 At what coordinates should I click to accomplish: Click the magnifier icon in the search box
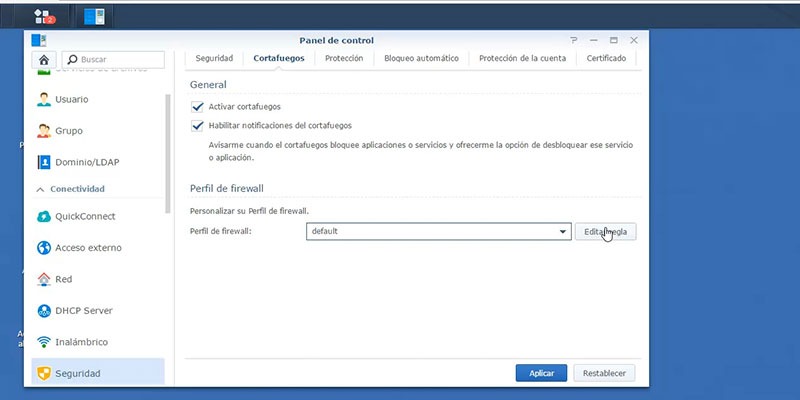coord(72,60)
